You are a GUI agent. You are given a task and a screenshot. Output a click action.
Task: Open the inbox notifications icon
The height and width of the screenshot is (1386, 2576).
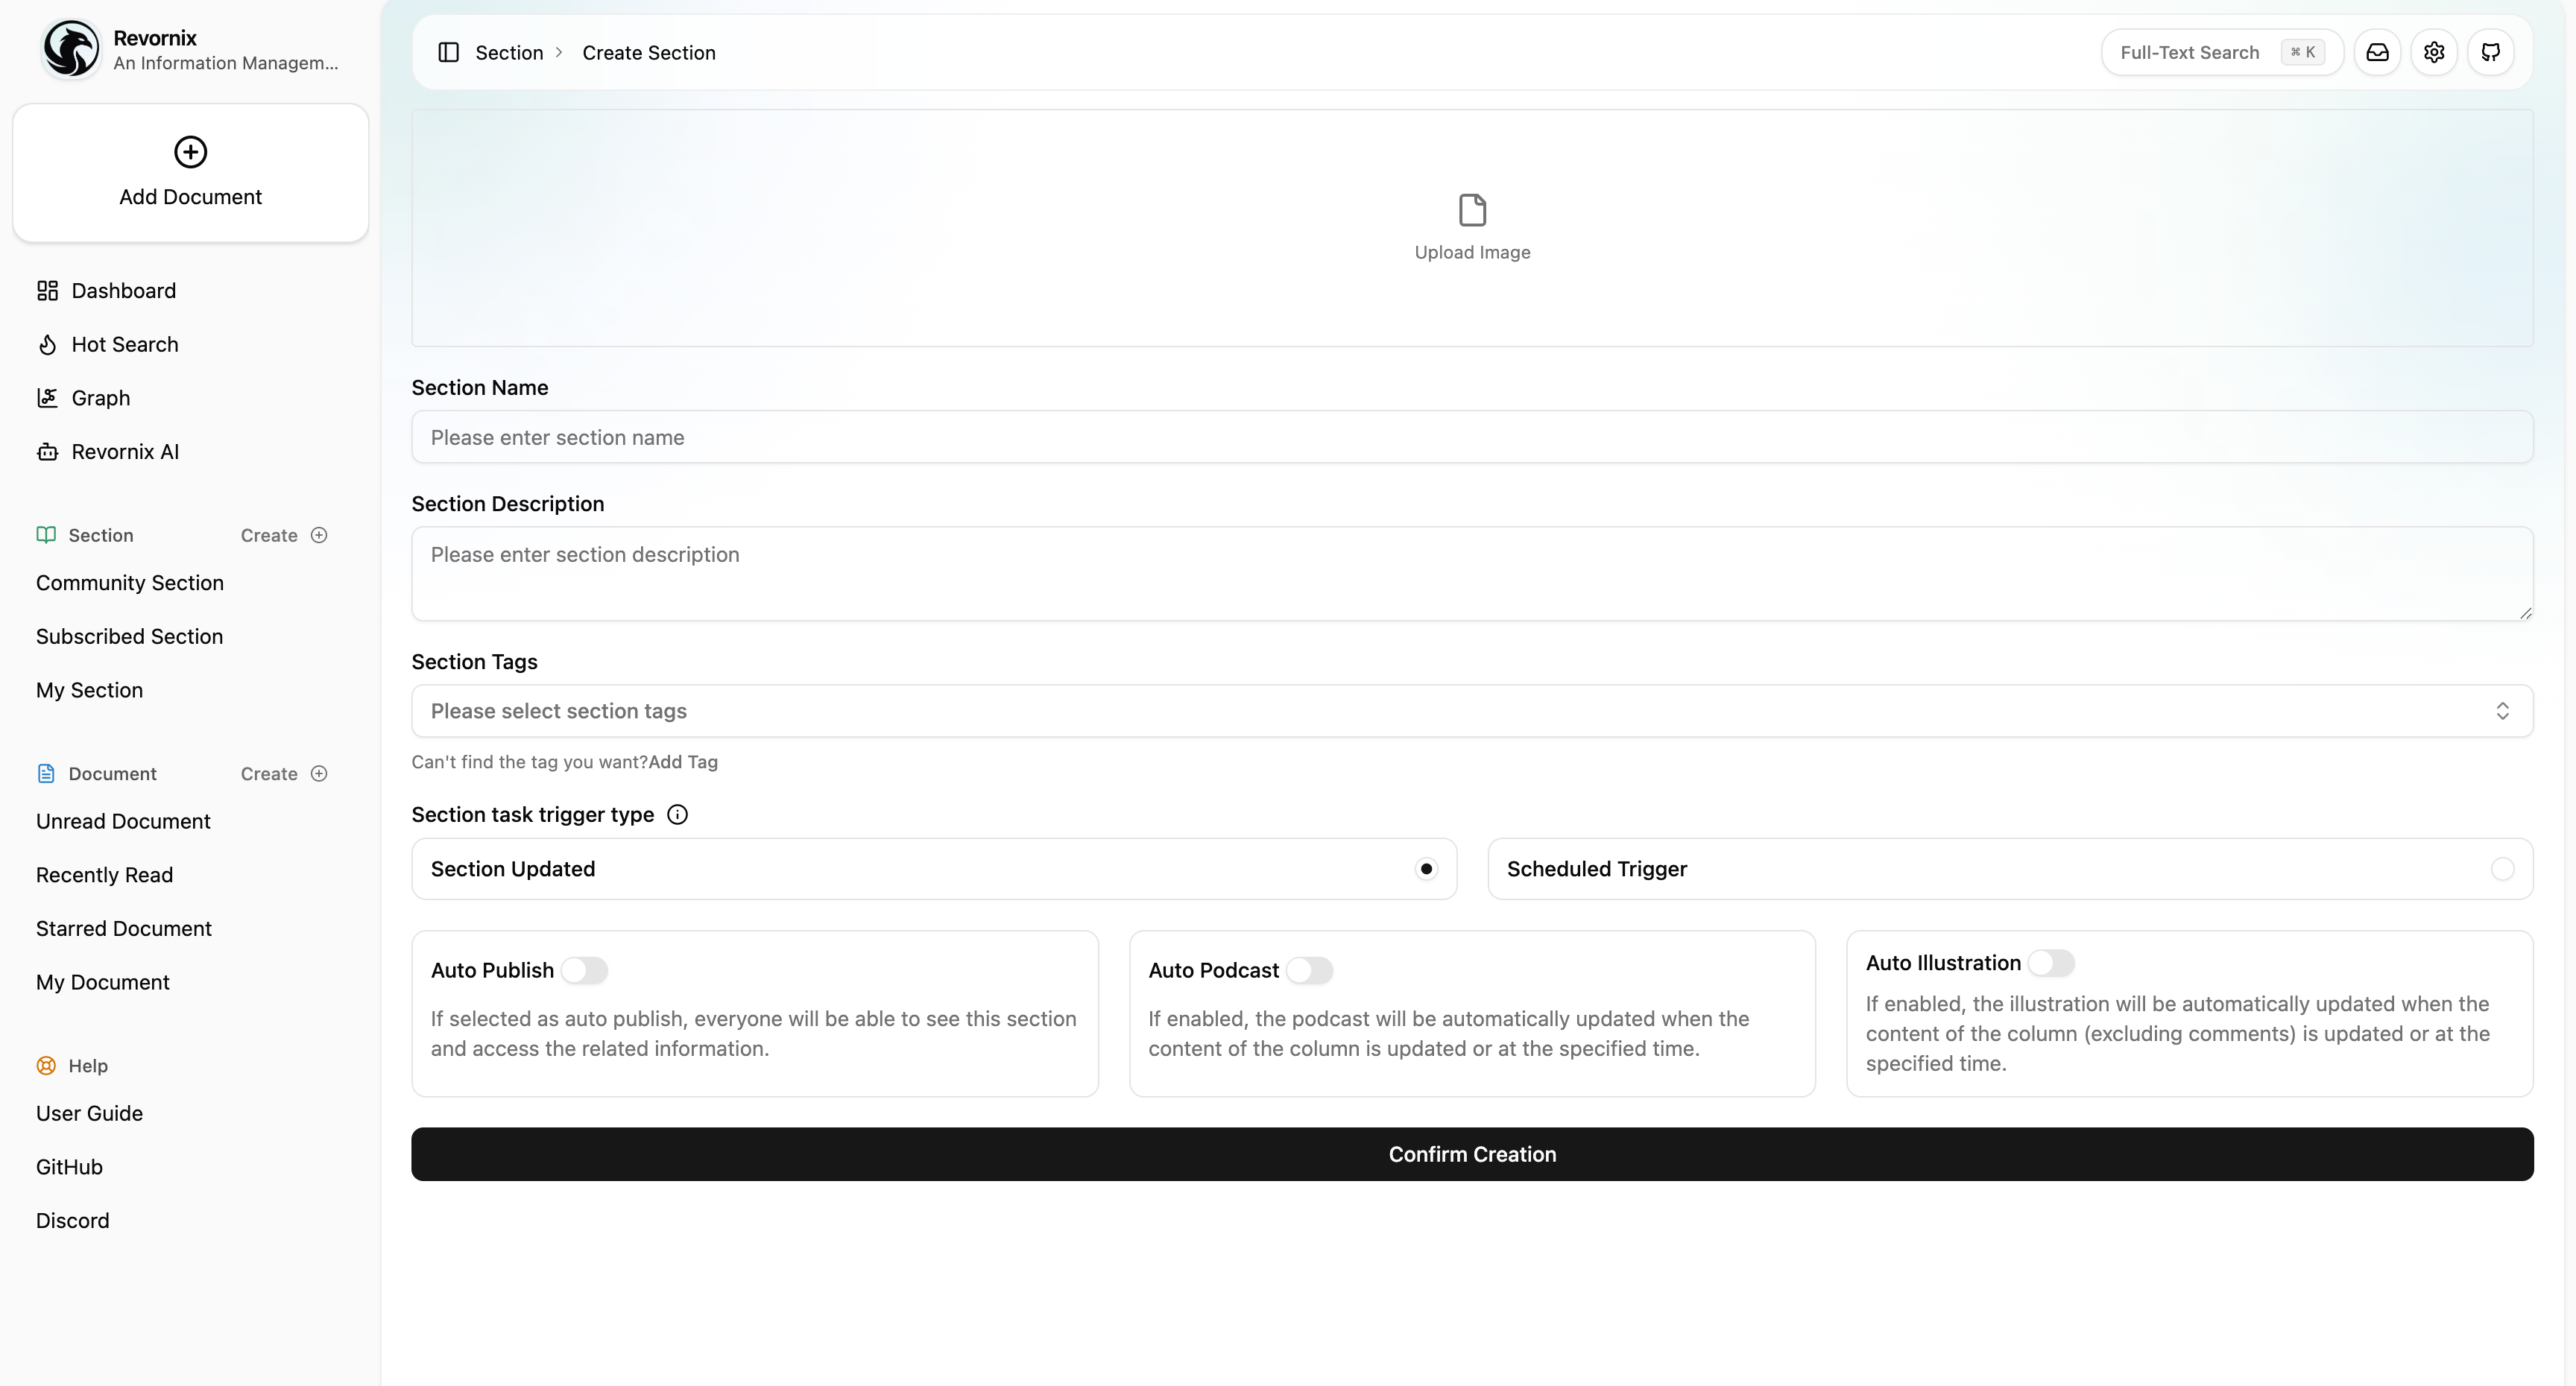[x=2377, y=52]
